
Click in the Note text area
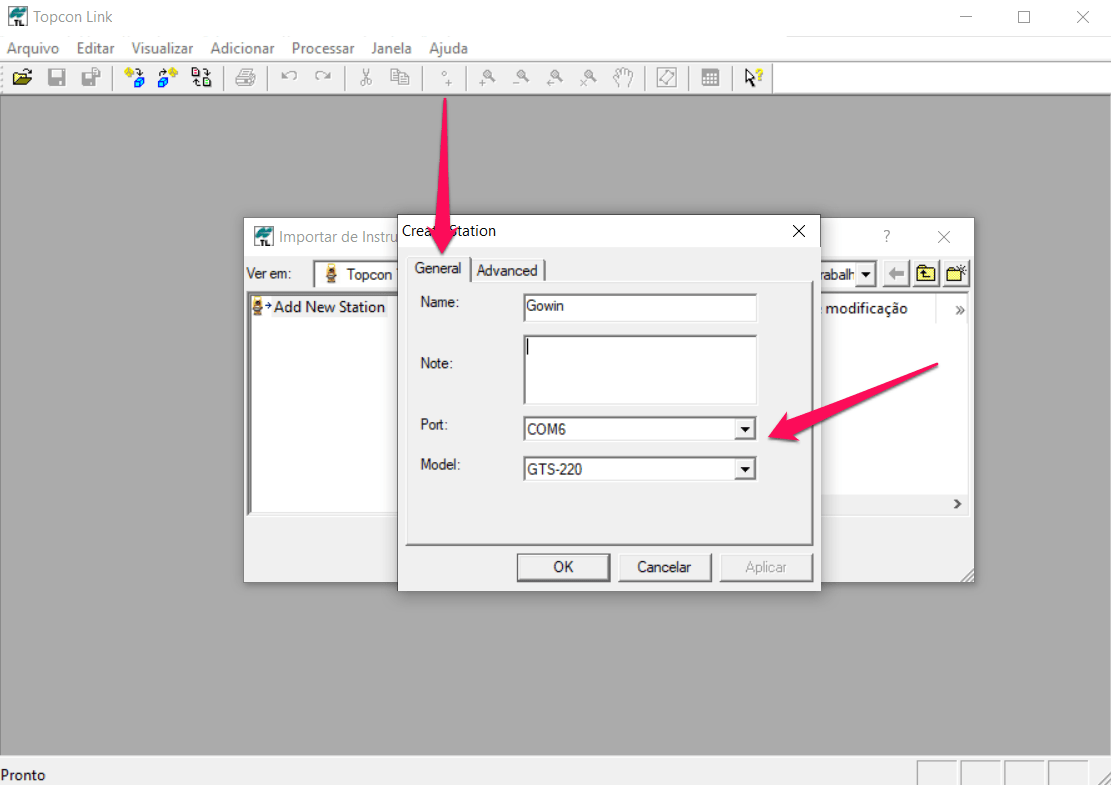click(640, 370)
